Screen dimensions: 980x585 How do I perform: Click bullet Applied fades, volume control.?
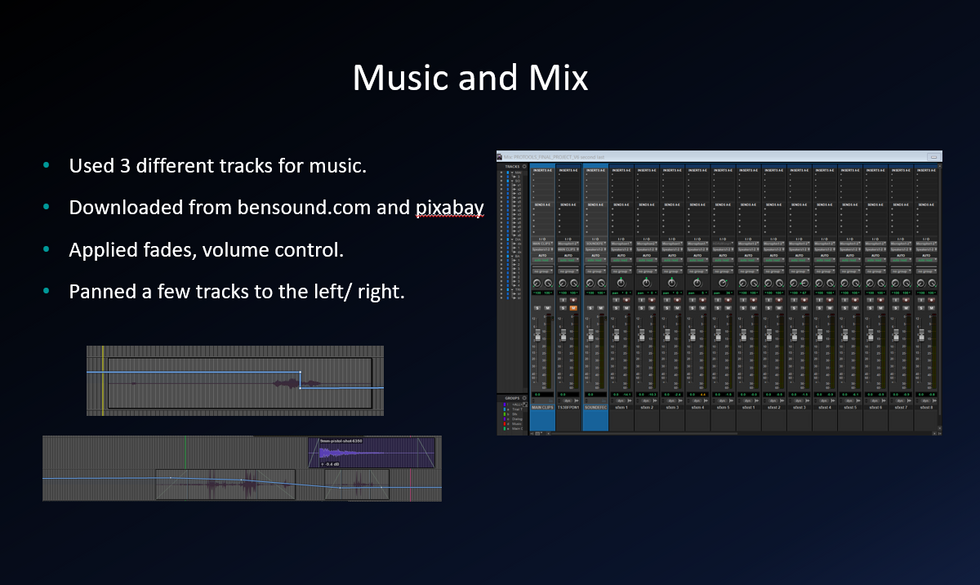[x=206, y=249]
